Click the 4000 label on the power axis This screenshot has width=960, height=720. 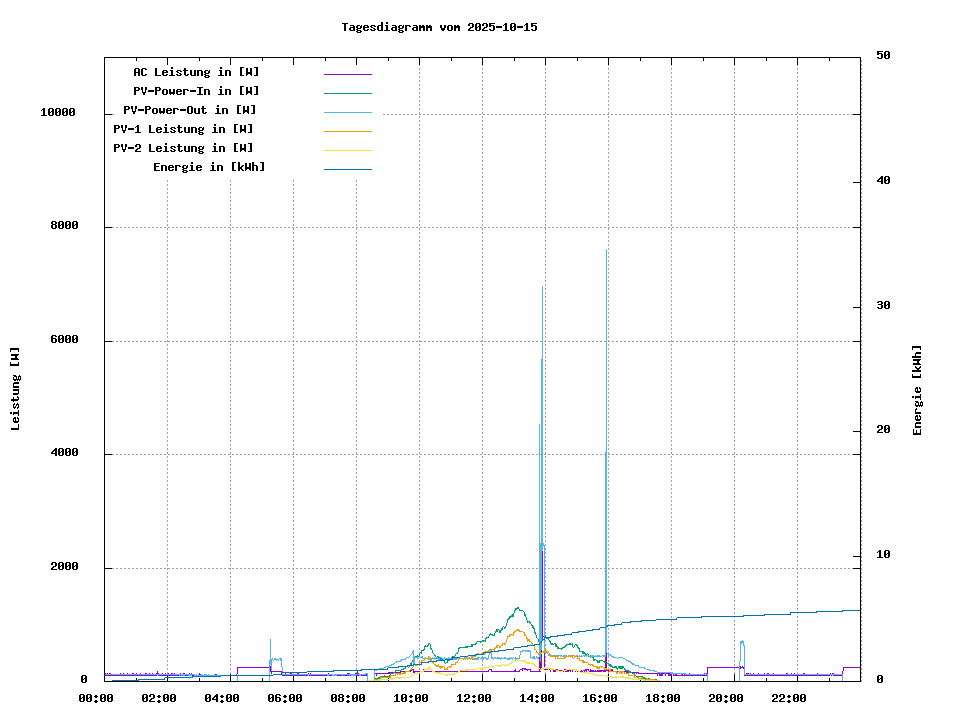tap(64, 454)
